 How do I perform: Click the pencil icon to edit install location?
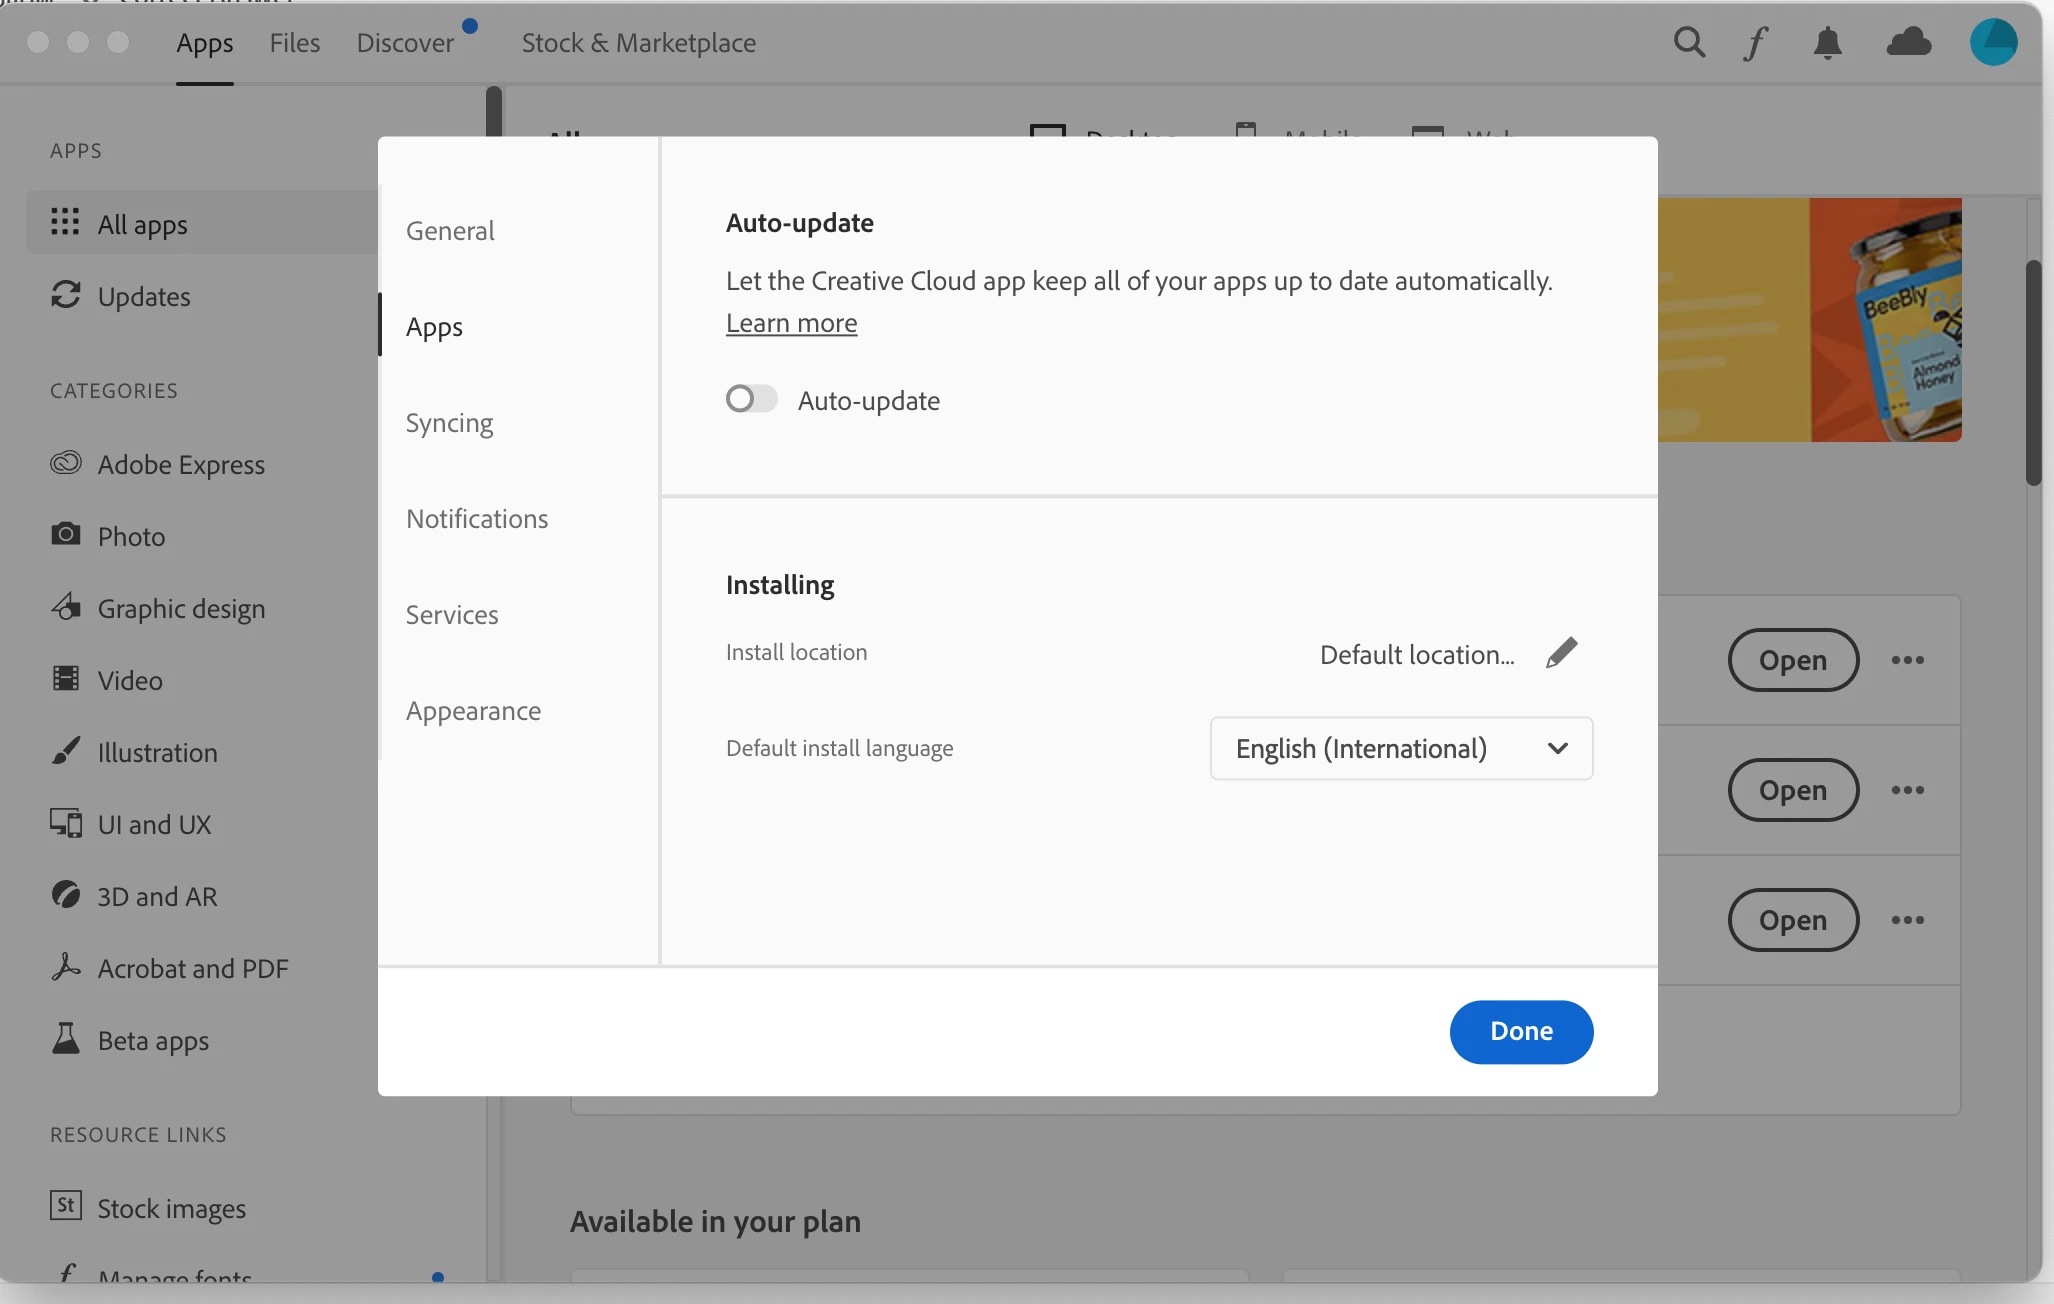click(1561, 653)
